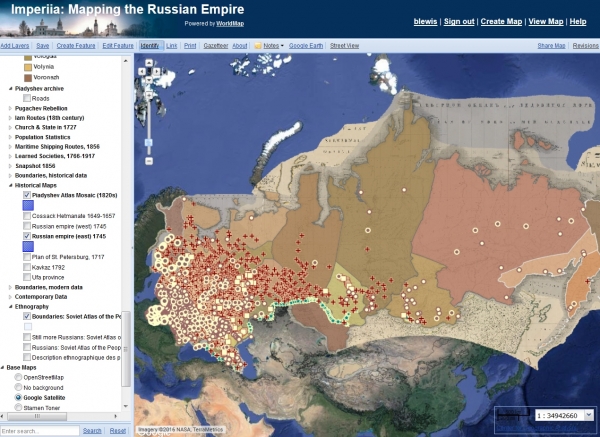This screenshot has height=437, width=600.
Task: Pan the map right with arrow button
Action: click(x=157, y=71)
